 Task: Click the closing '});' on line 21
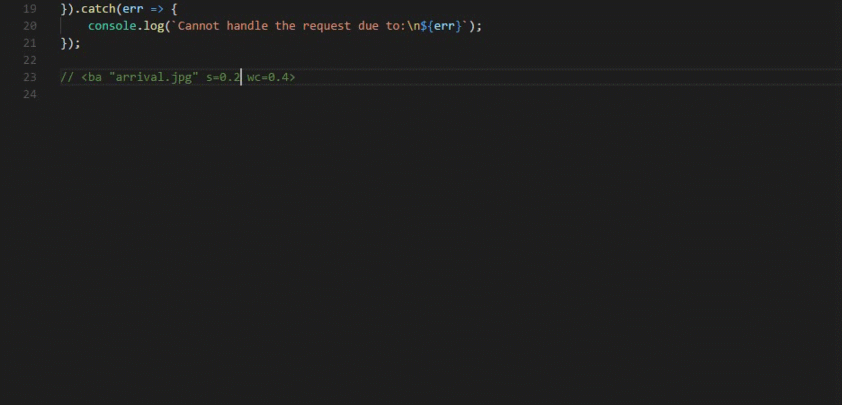(70, 43)
